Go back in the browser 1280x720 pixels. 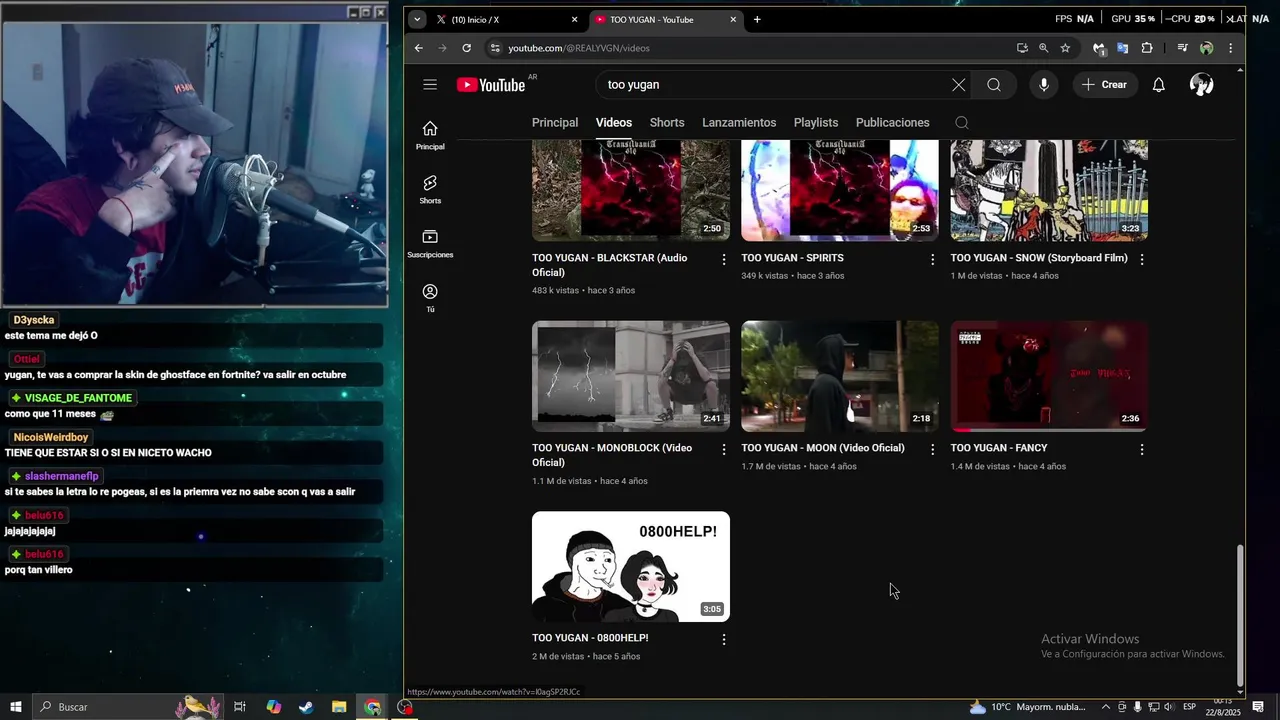pos(419,48)
